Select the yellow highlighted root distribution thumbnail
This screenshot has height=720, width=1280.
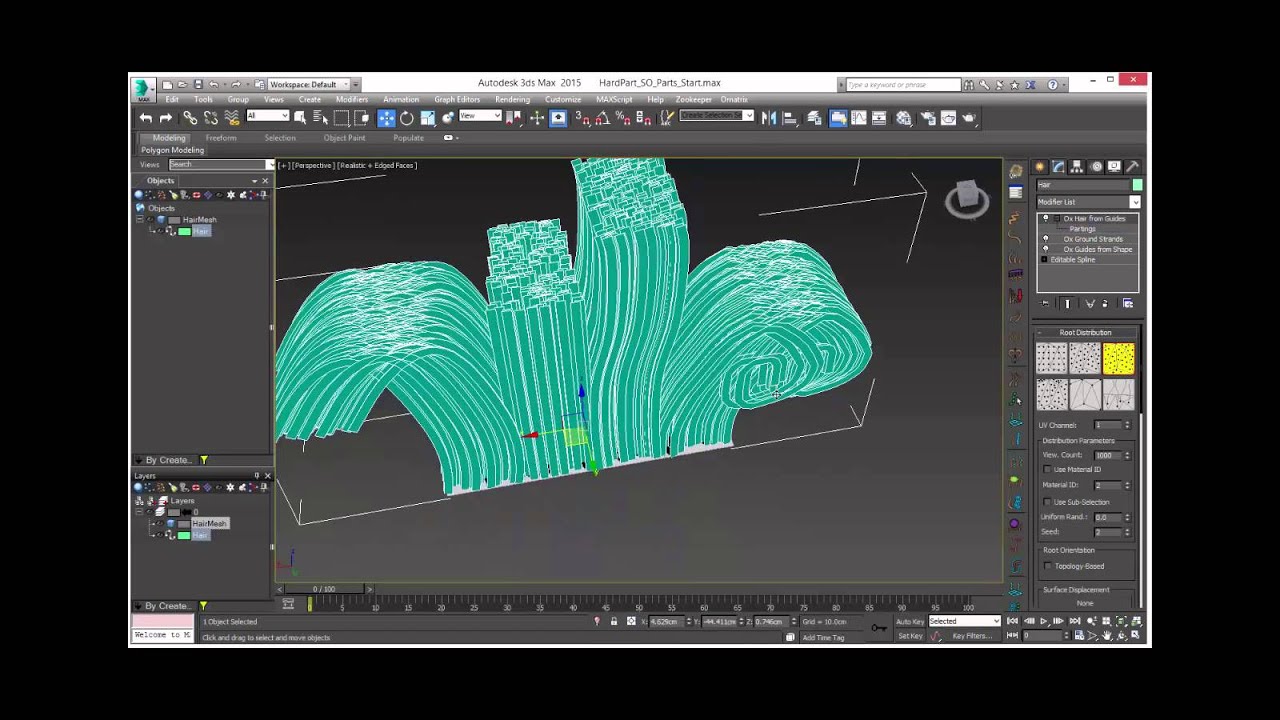point(1119,358)
